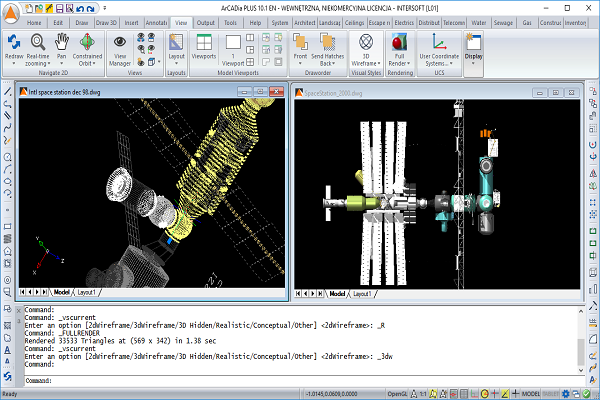Click the Redraw icon in Navigate 2D
Image resolution: width=600 pixels, height=400 pixels.
(15, 42)
